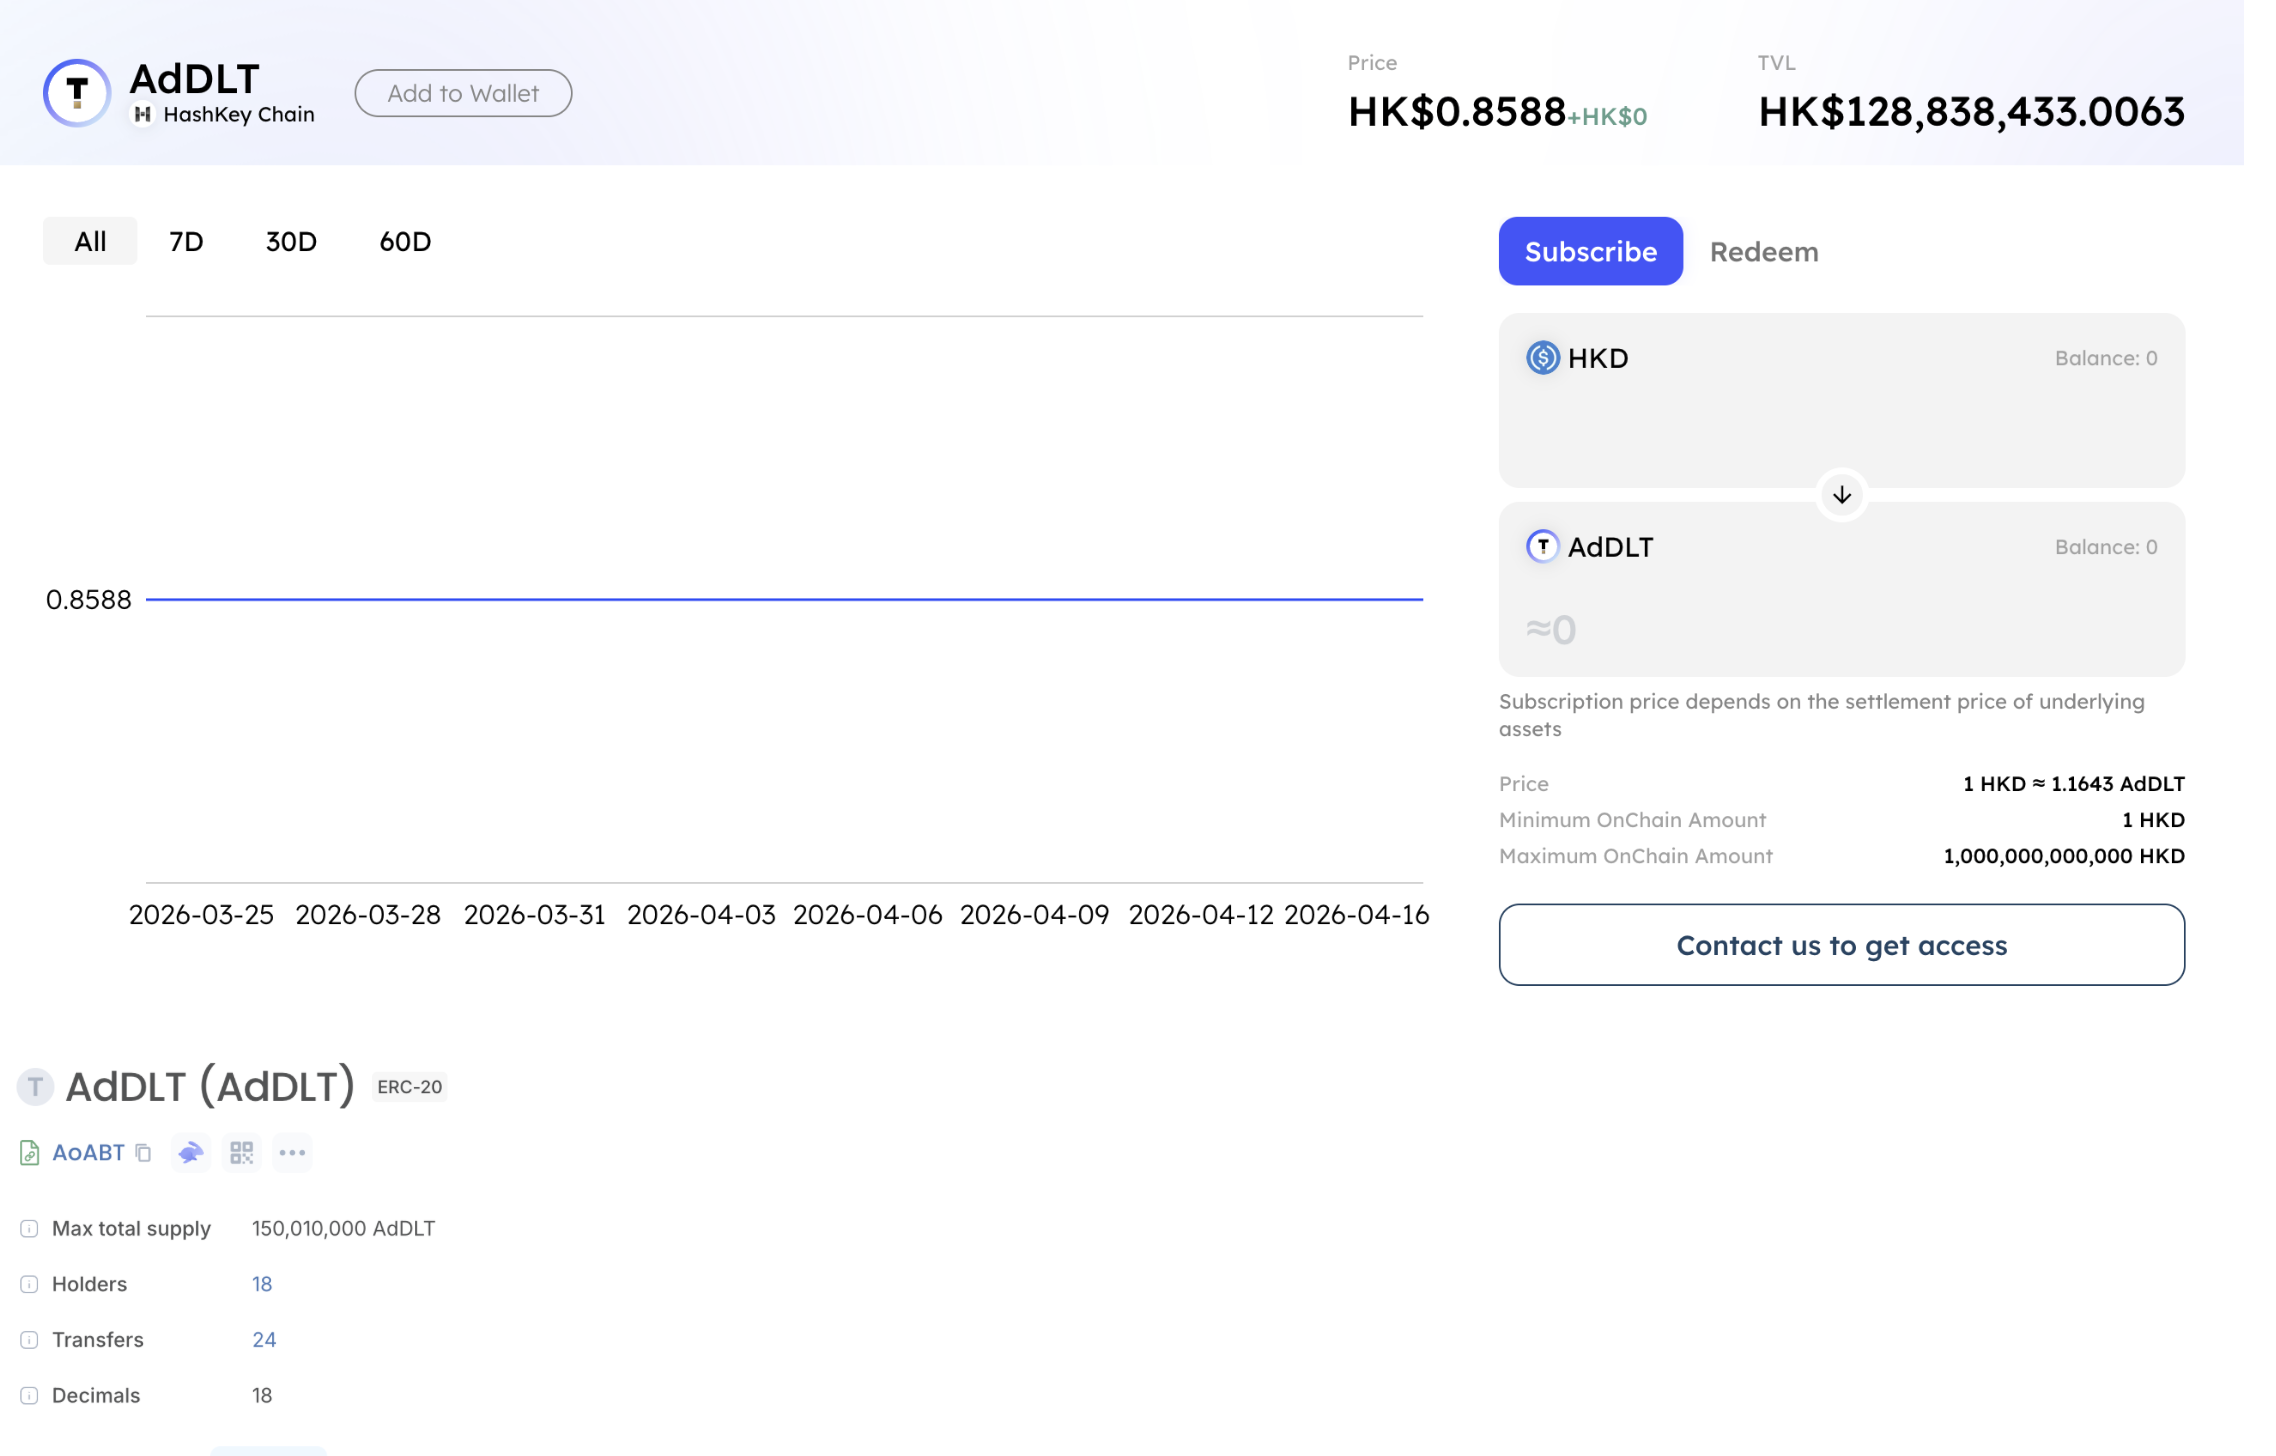Open the three-dots more options menu
The width and height of the screenshot is (2276, 1456).
coord(292,1153)
